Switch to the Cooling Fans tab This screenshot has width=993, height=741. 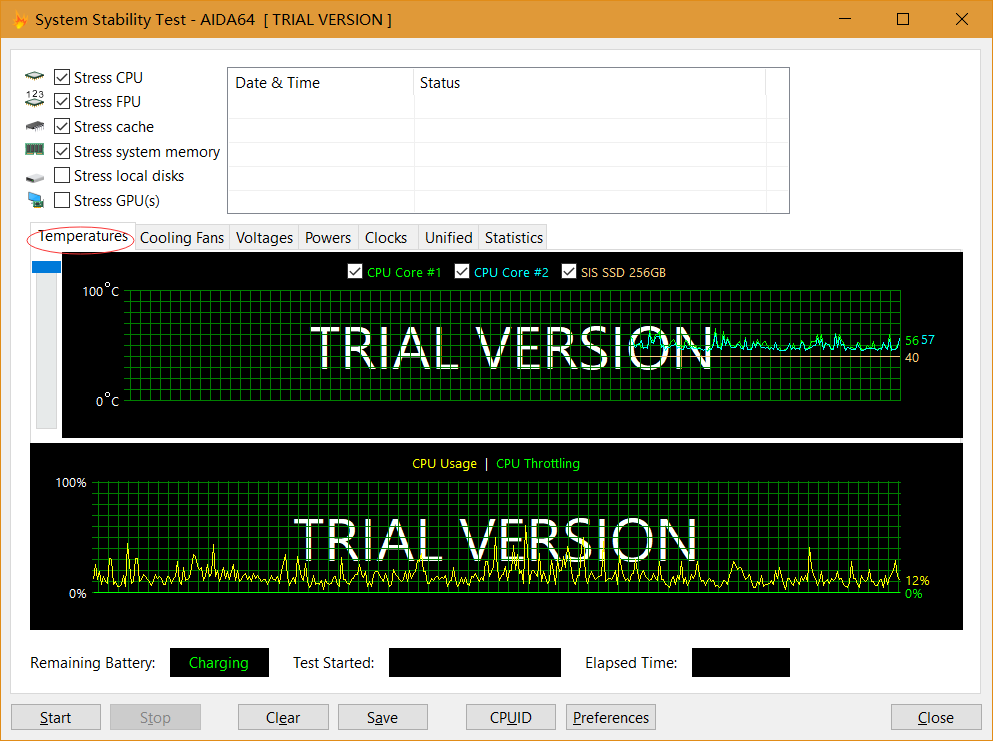pyautogui.click(x=182, y=238)
